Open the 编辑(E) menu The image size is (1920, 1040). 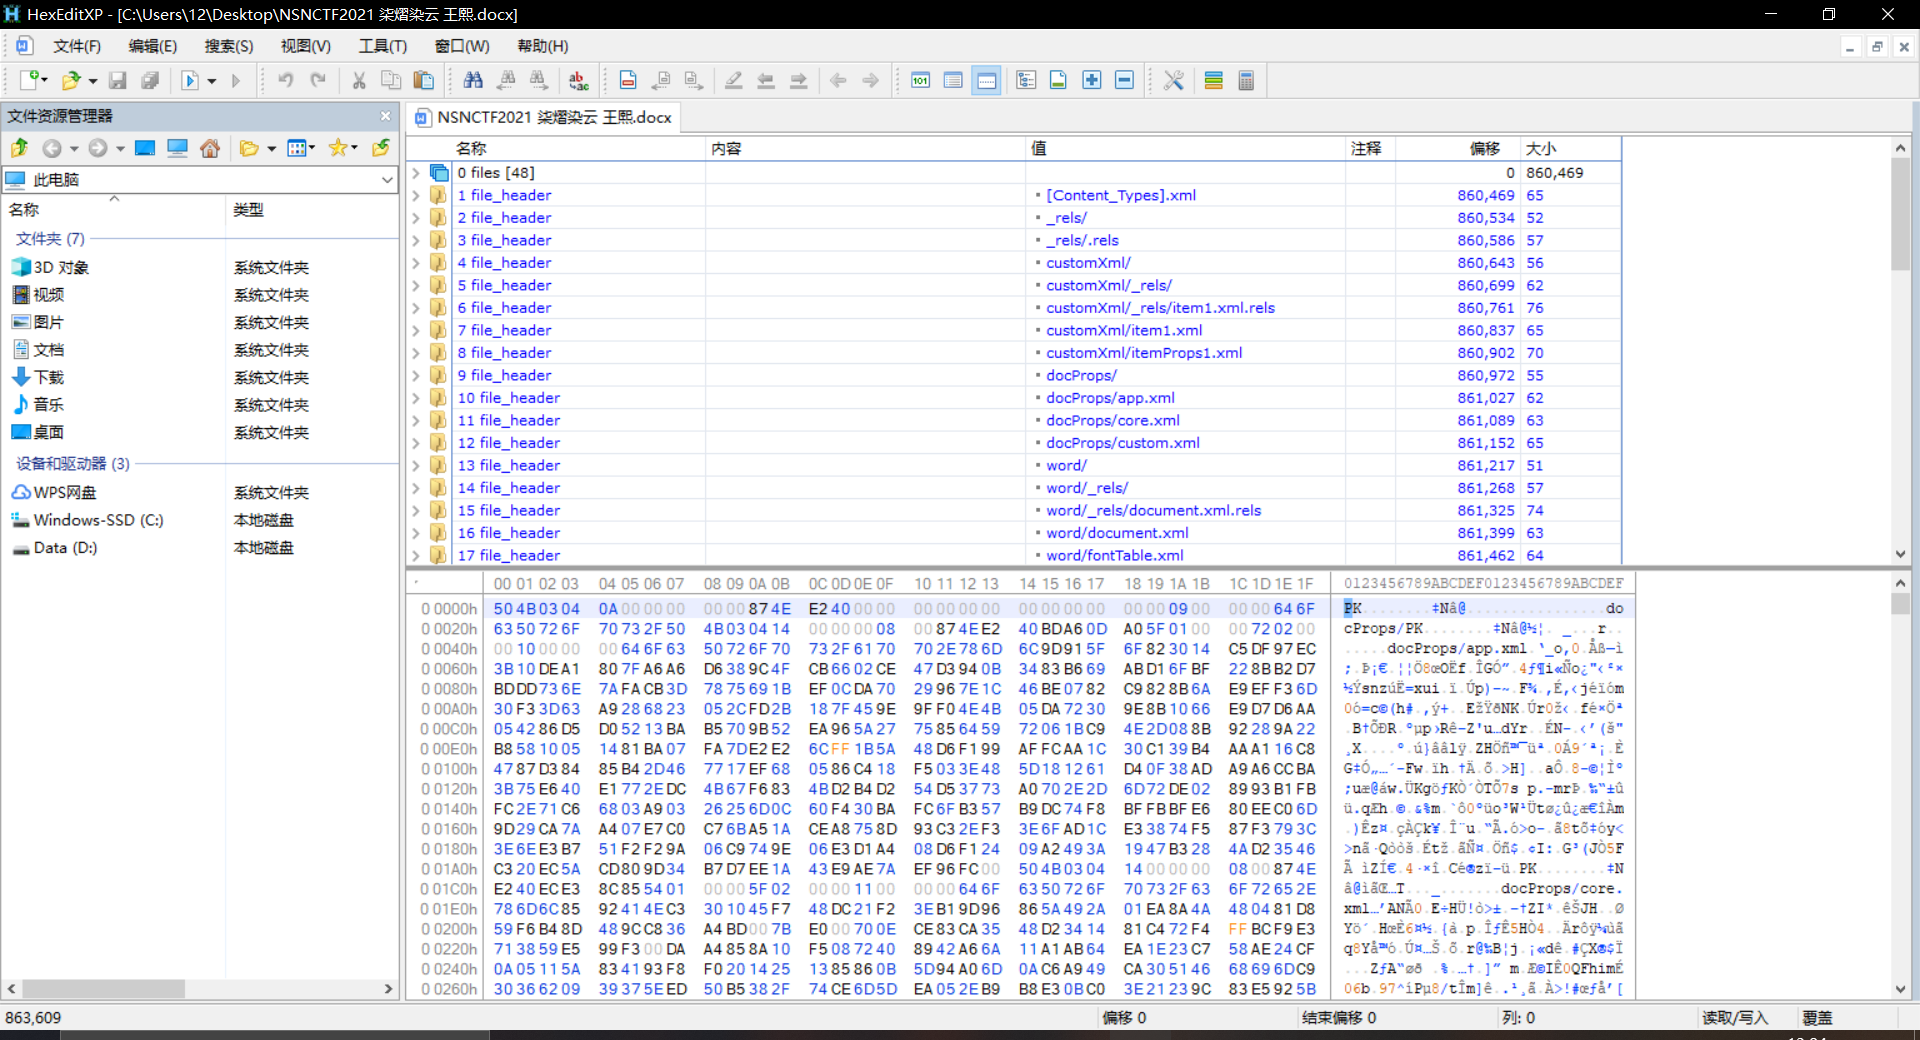click(153, 46)
